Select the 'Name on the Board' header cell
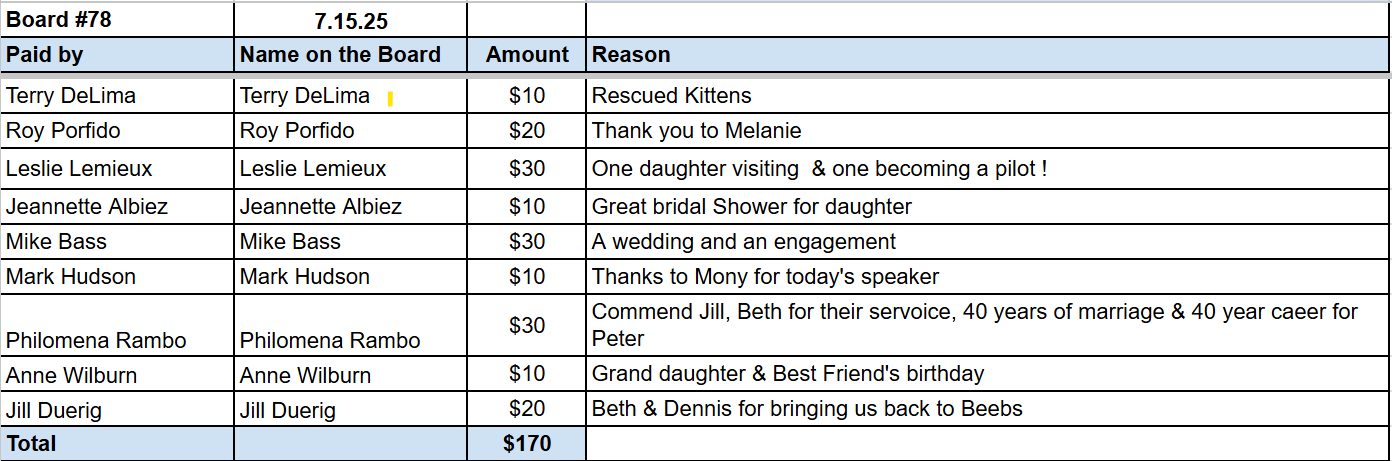This screenshot has width=1392, height=461. [x=340, y=55]
